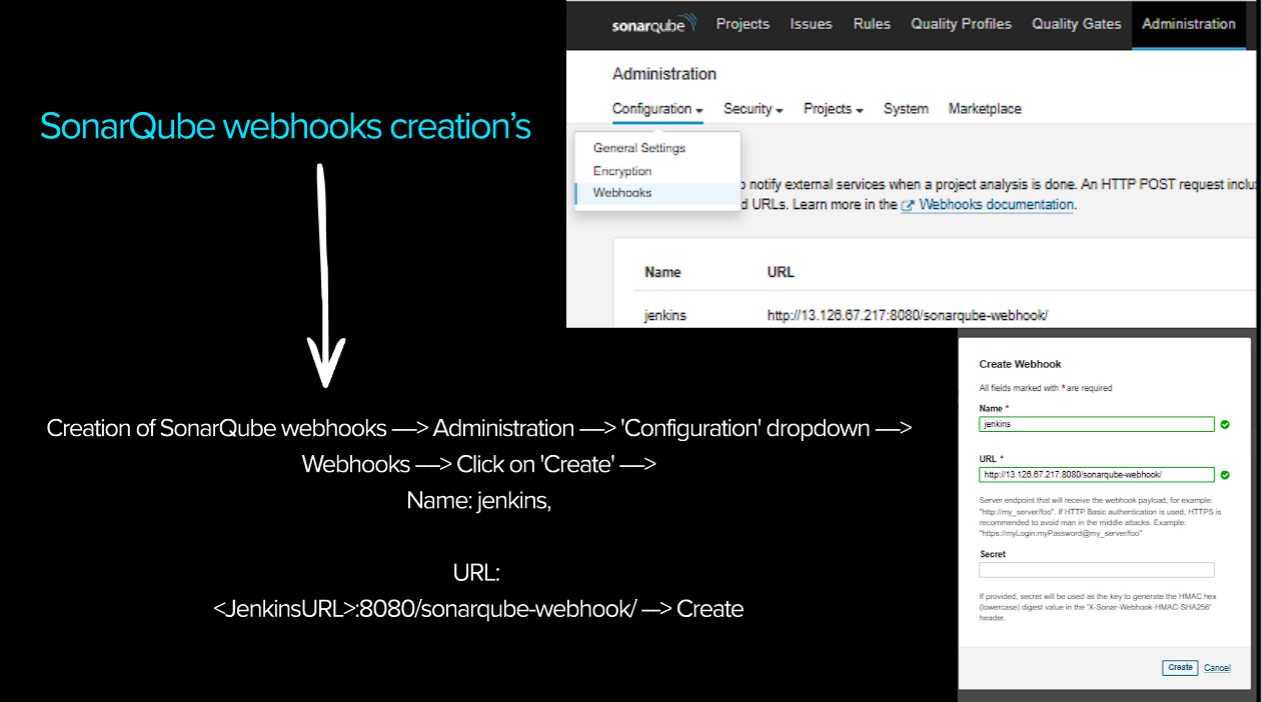Expand the Projects dropdown under Administration
1262x702 pixels.
833,109
